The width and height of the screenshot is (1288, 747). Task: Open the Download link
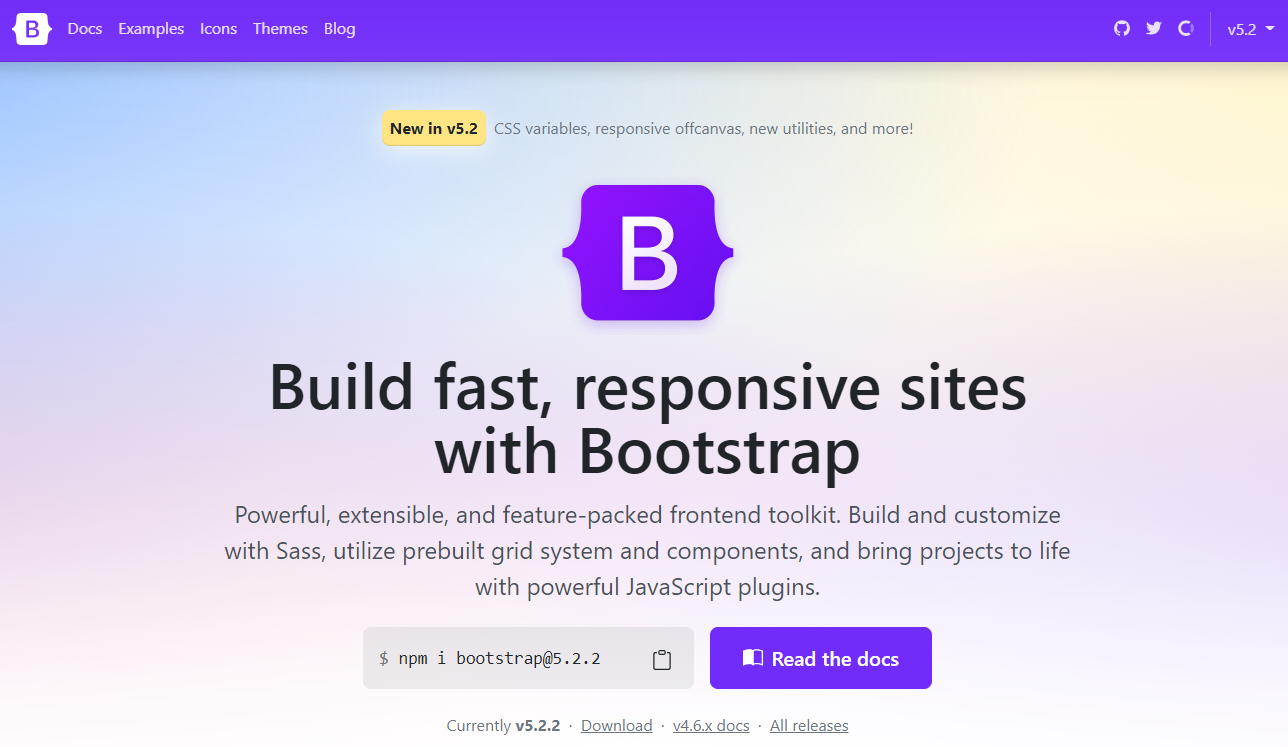[617, 726]
